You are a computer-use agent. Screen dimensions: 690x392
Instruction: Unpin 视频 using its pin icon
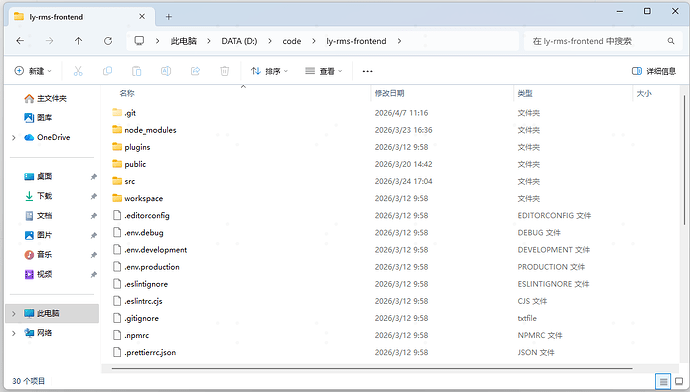[94, 275]
